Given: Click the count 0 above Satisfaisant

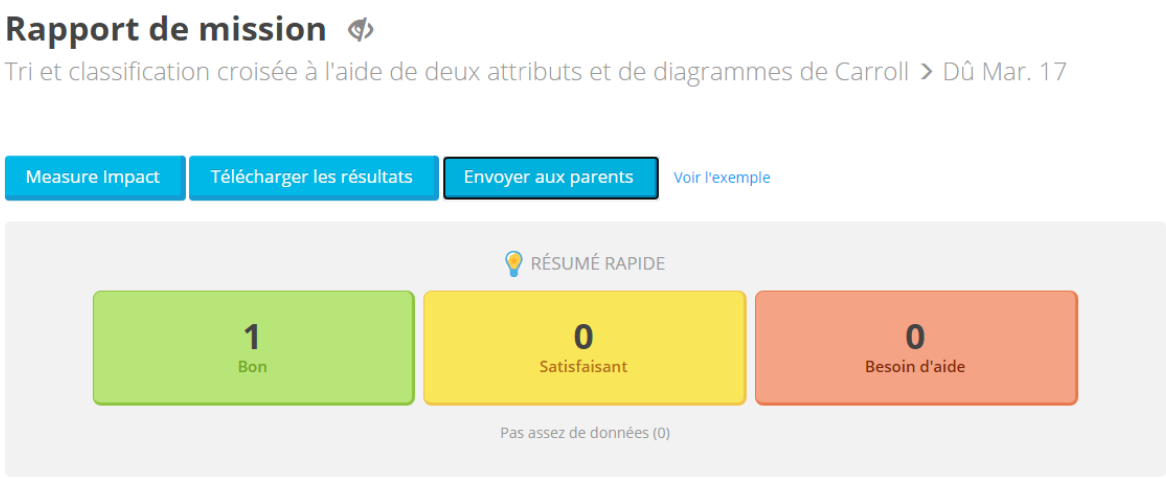Looking at the screenshot, I should coord(584,336).
